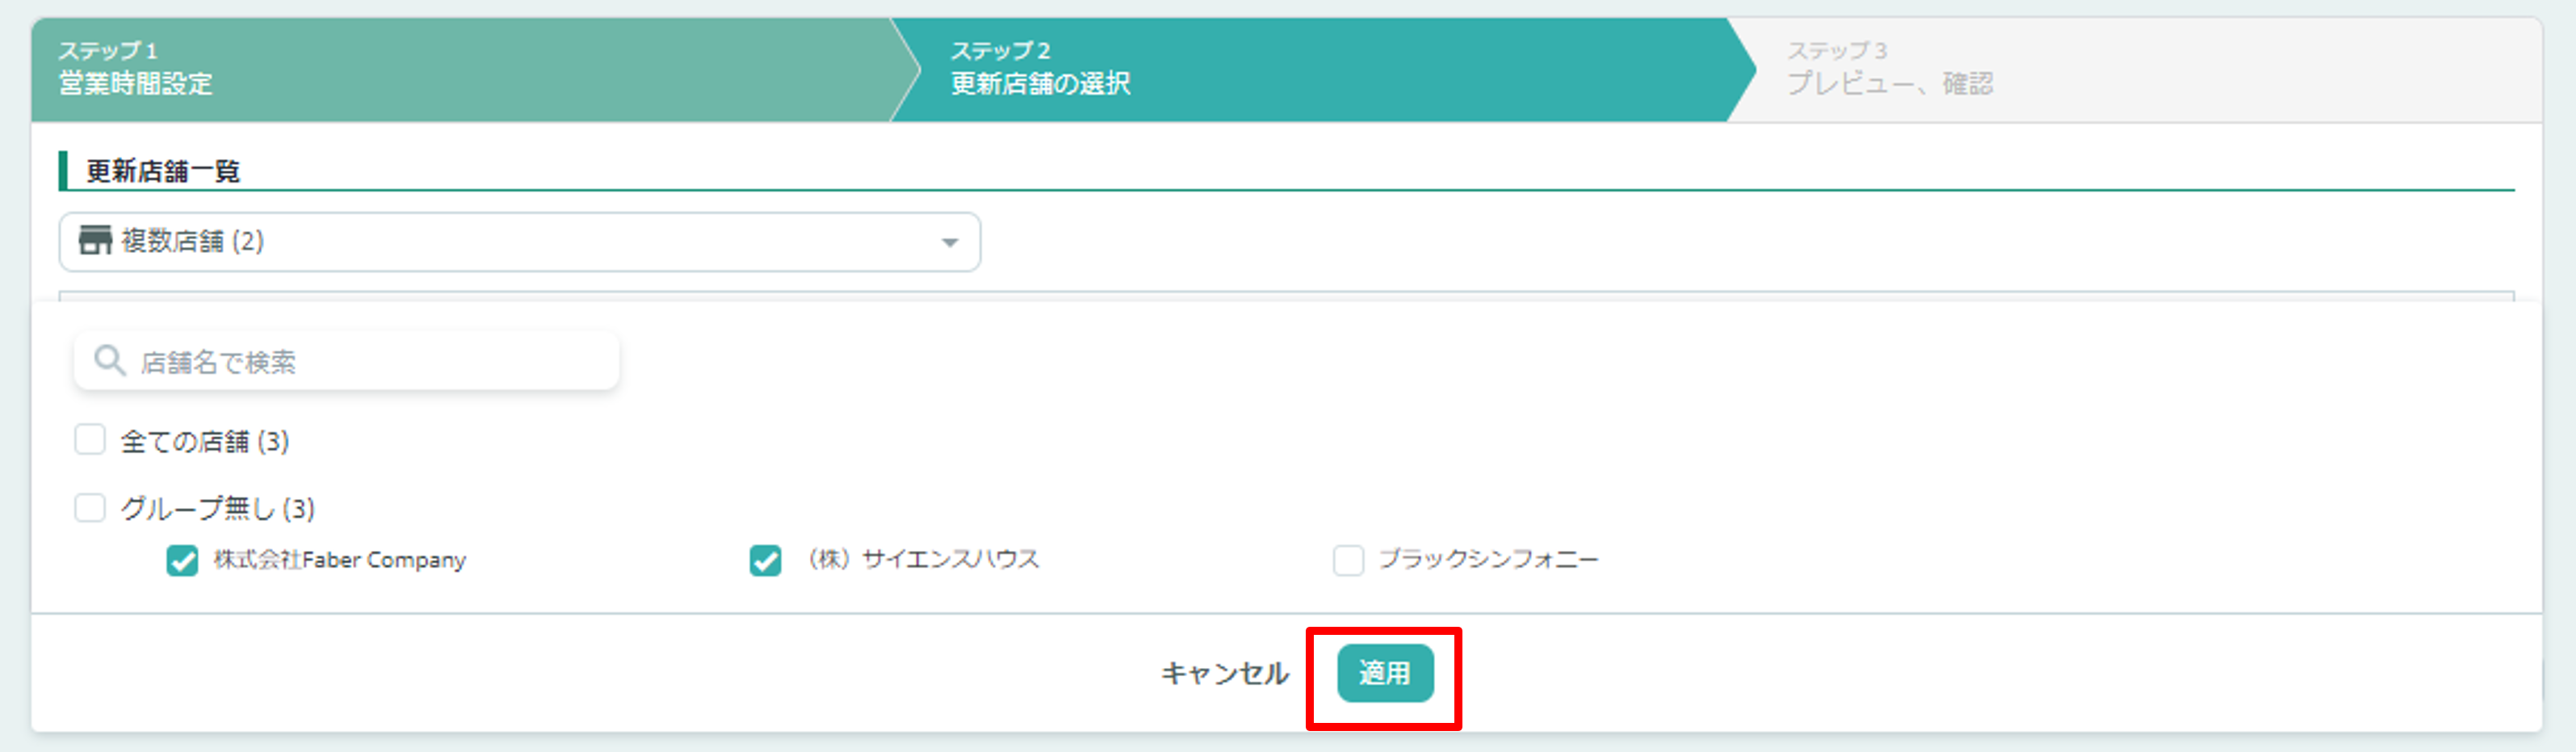The width and height of the screenshot is (2576, 752).
Task: Expand the 複数店舗 (2) dropdown arrow
Action: (949, 242)
